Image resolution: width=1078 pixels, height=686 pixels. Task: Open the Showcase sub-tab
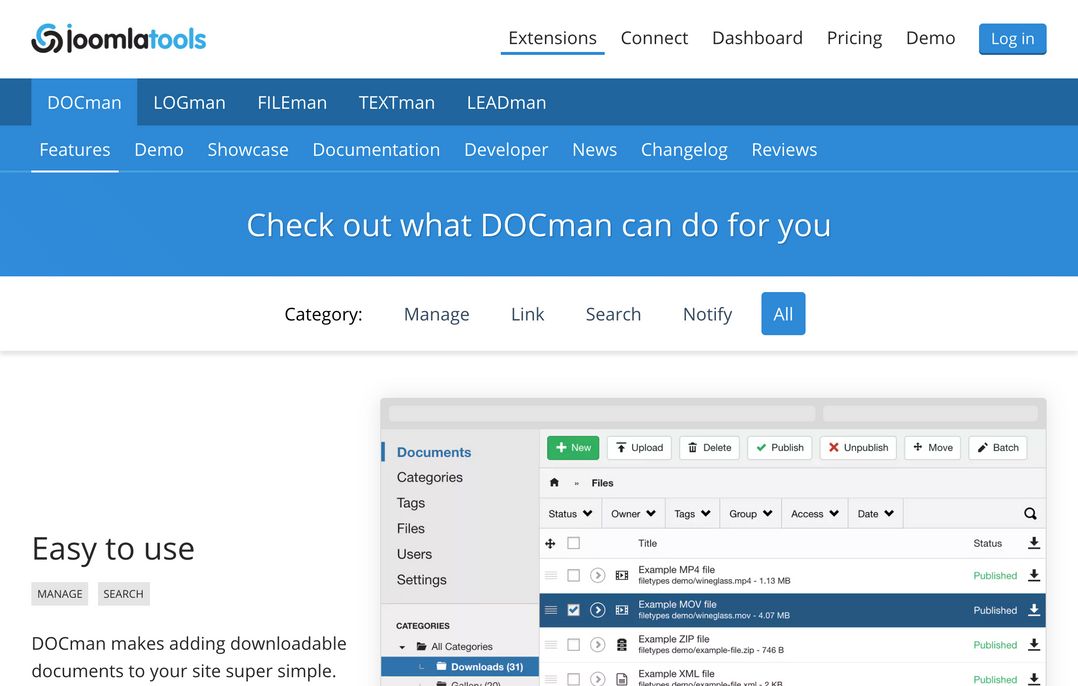[x=248, y=150]
